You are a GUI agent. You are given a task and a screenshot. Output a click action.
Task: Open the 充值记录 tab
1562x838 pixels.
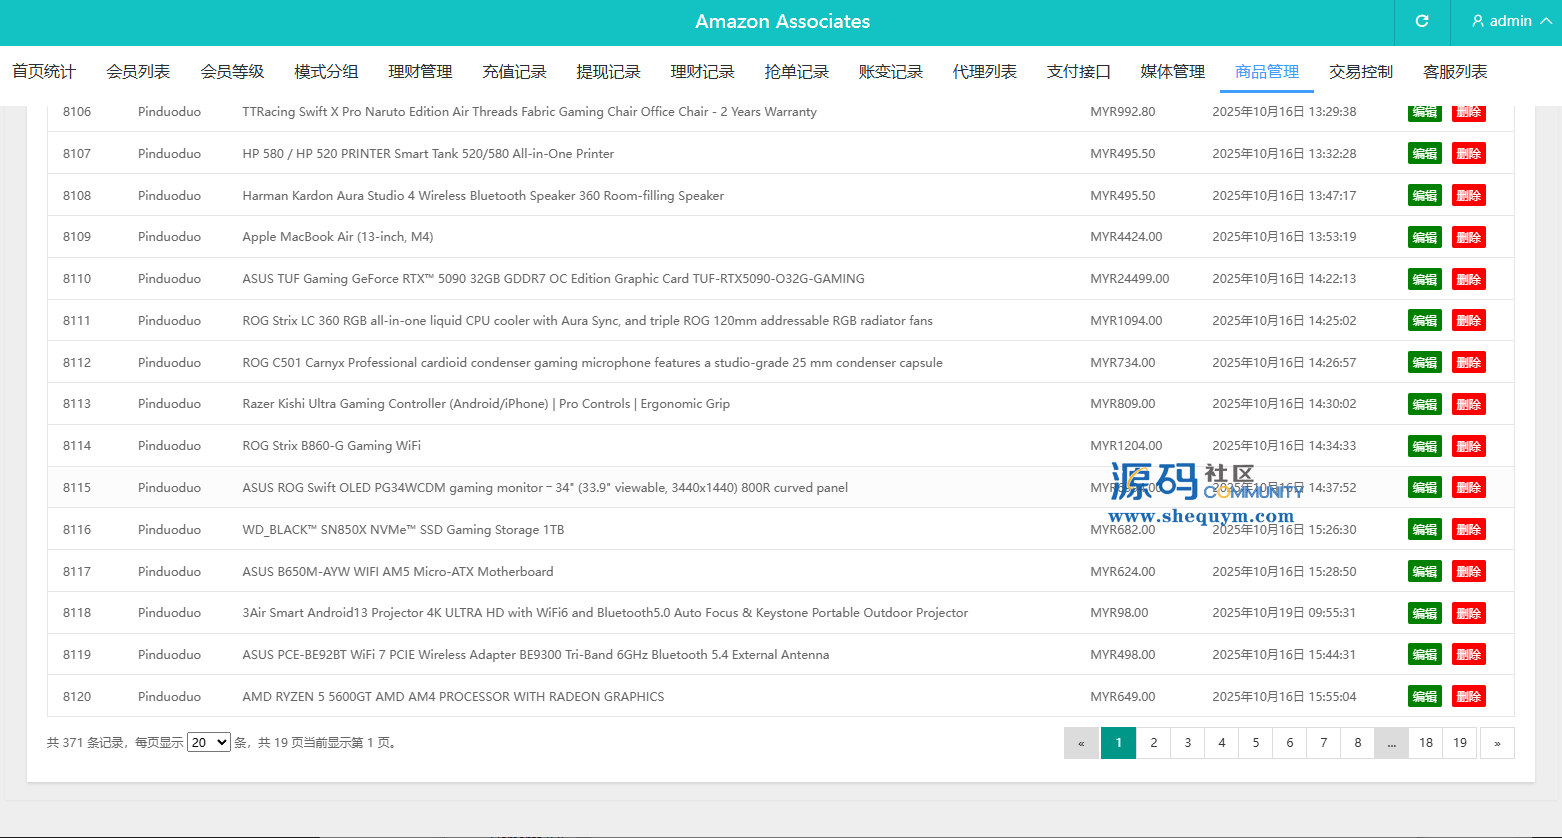tap(514, 72)
